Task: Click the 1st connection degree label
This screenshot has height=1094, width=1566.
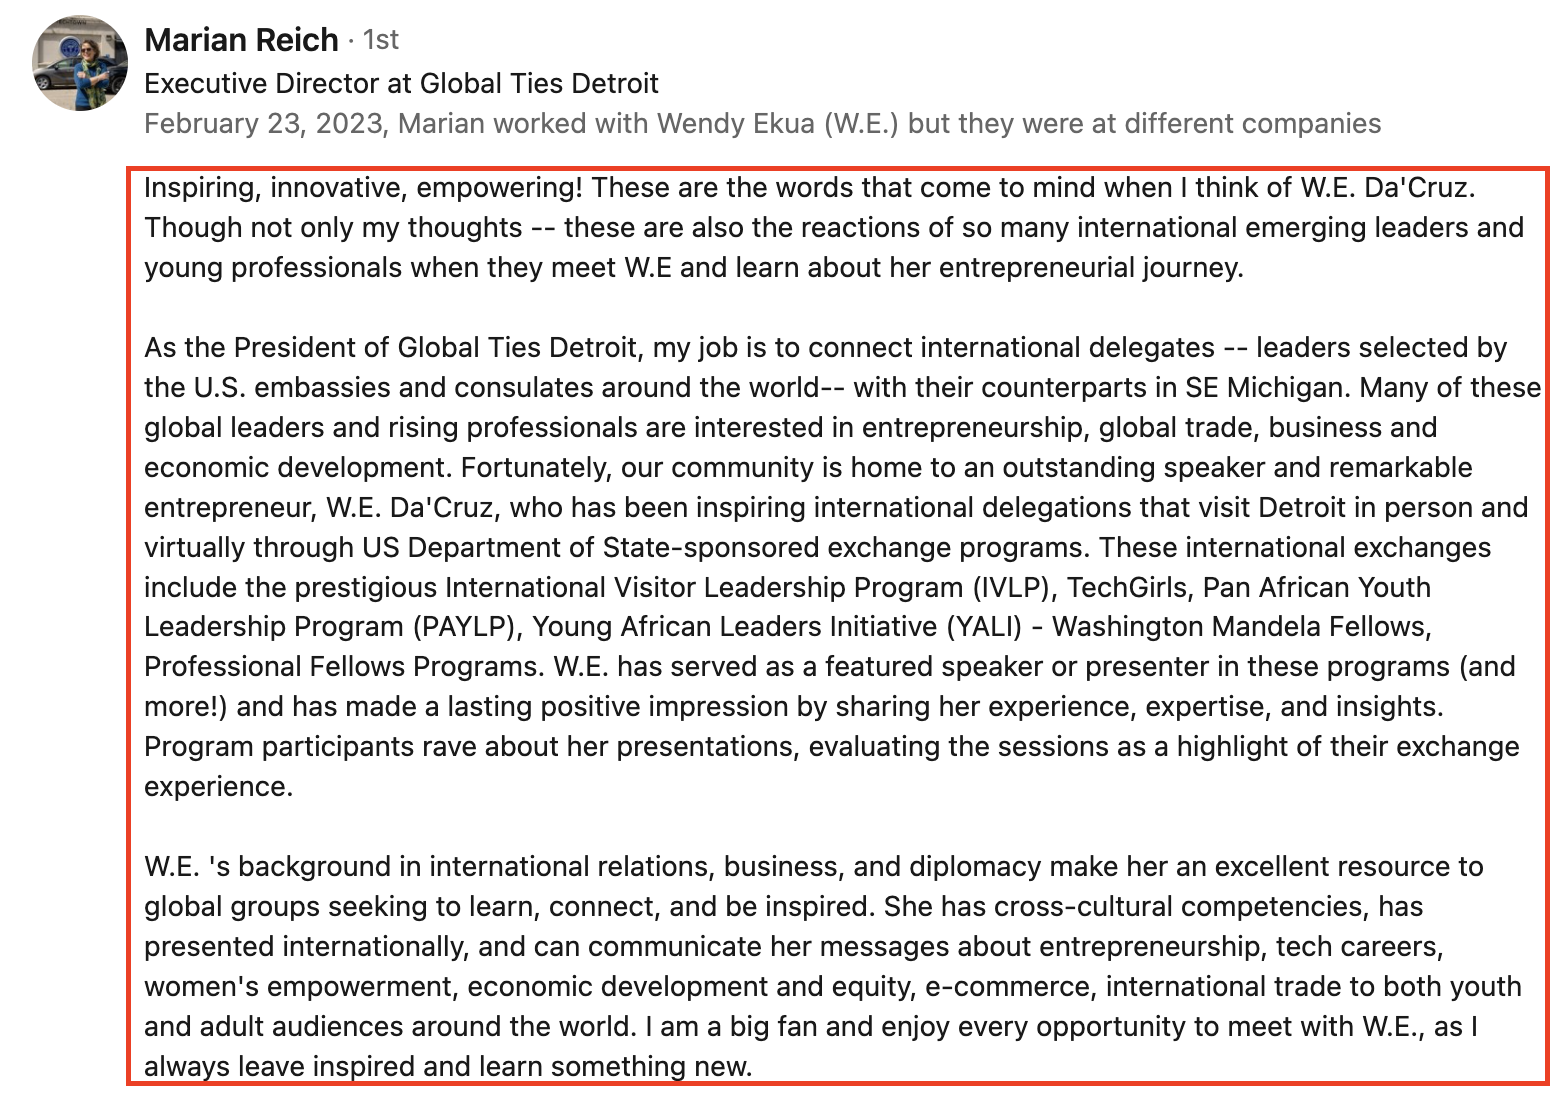Action: (x=380, y=40)
